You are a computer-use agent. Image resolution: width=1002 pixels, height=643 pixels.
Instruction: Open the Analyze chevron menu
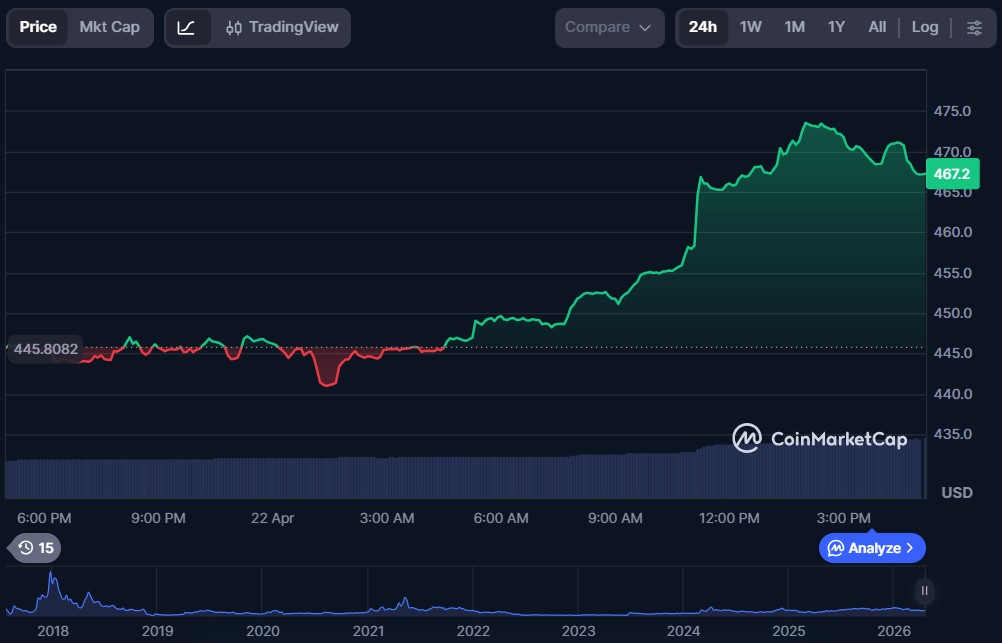(x=872, y=548)
